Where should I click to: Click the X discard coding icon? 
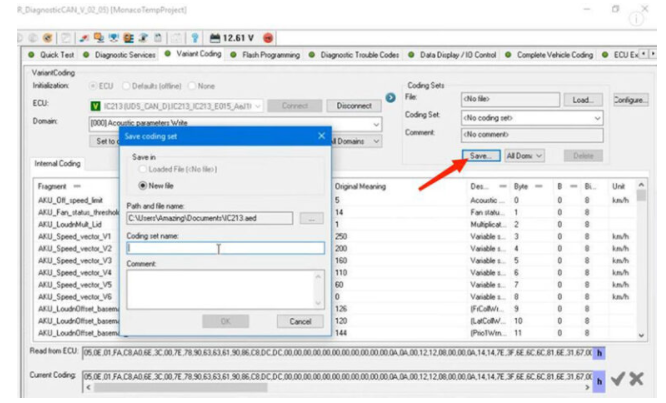tap(636, 379)
